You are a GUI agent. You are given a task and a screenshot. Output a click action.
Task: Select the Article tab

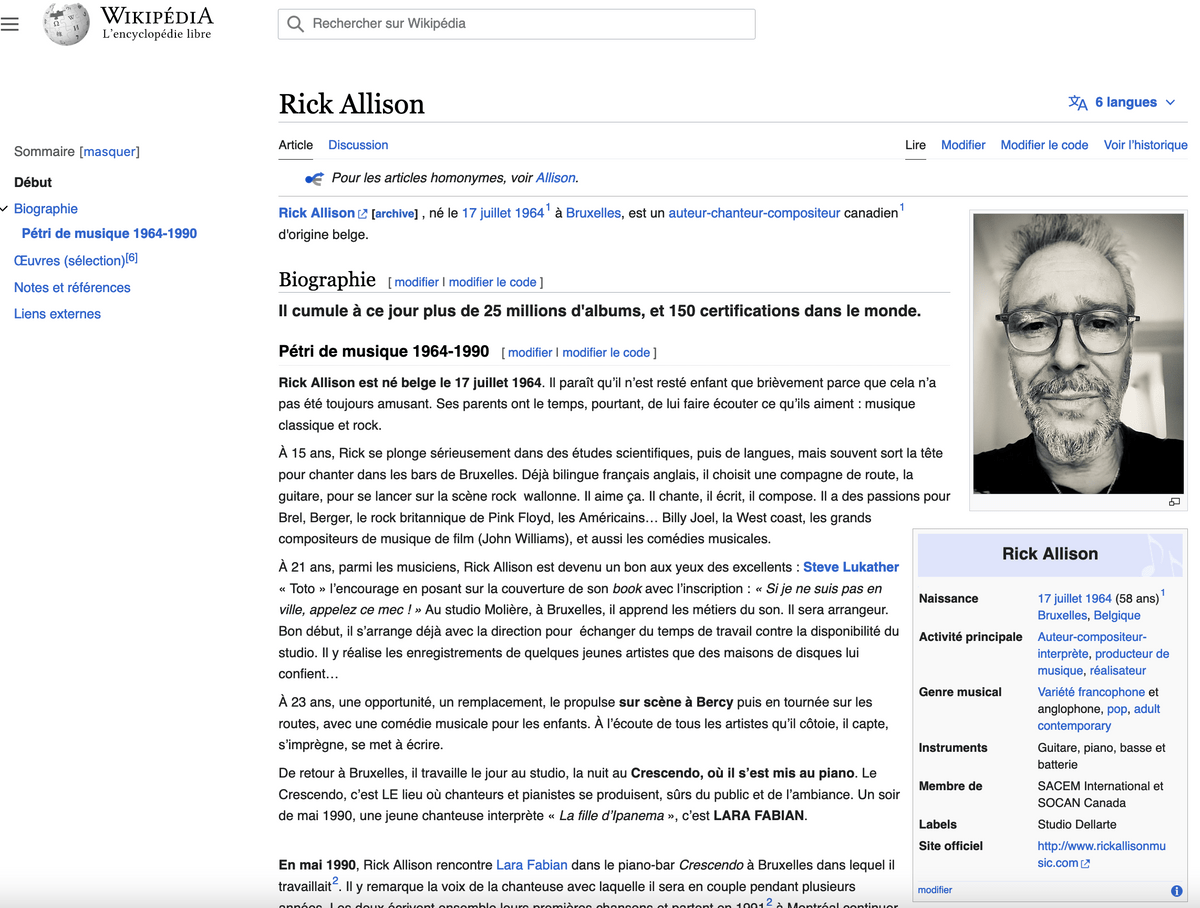tap(296, 145)
